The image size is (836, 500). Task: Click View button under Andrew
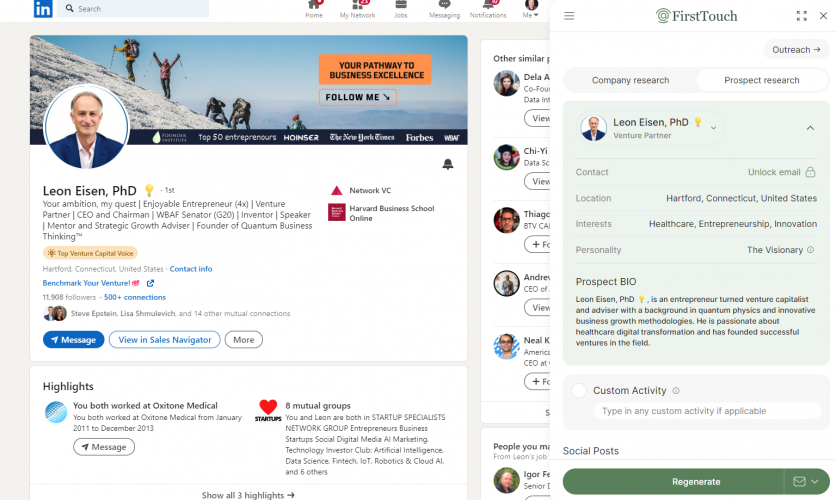(537, 308)
